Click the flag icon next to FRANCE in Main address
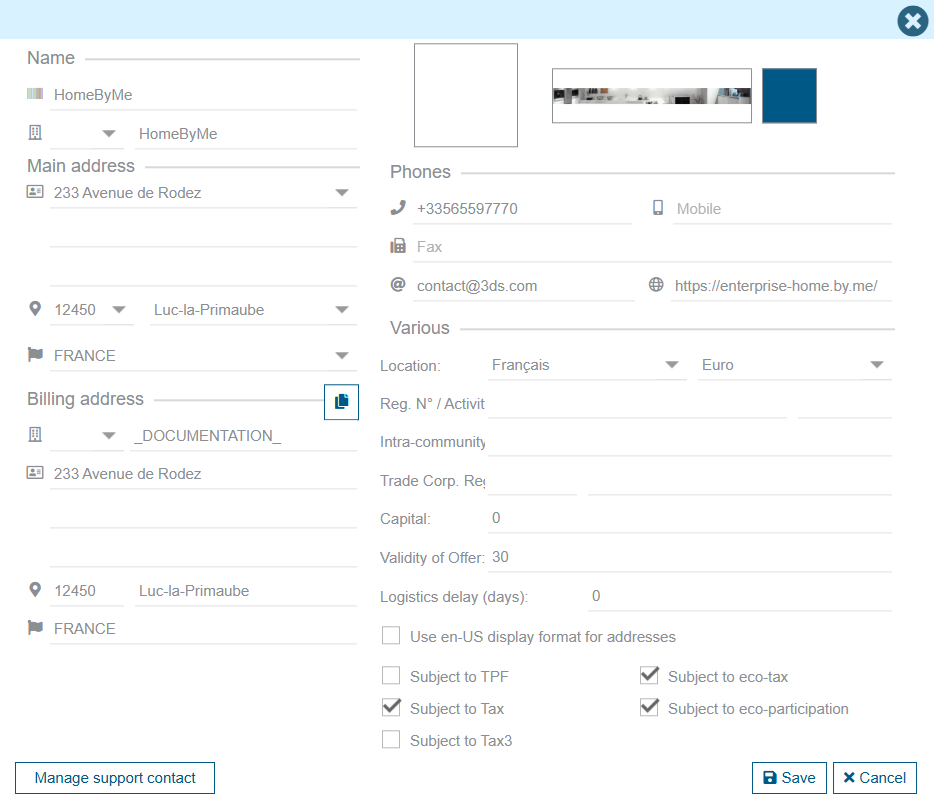934x799 pixels. (x=35, y=355)
